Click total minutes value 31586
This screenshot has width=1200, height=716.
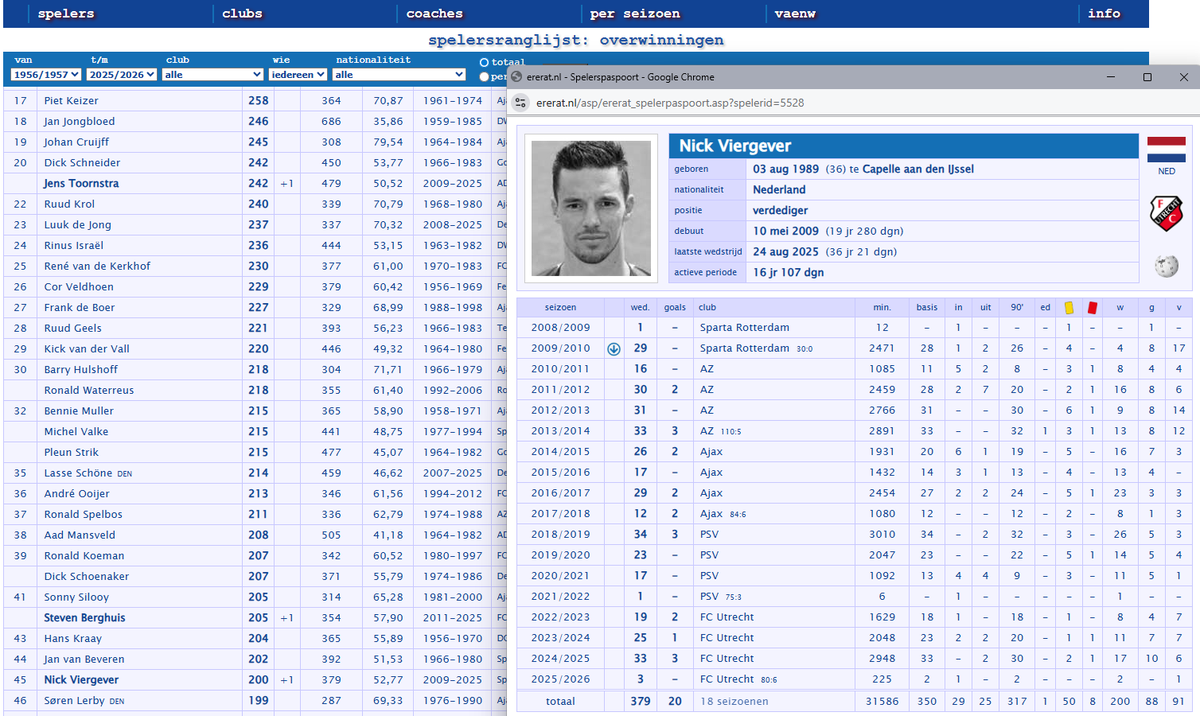[881, 702]
